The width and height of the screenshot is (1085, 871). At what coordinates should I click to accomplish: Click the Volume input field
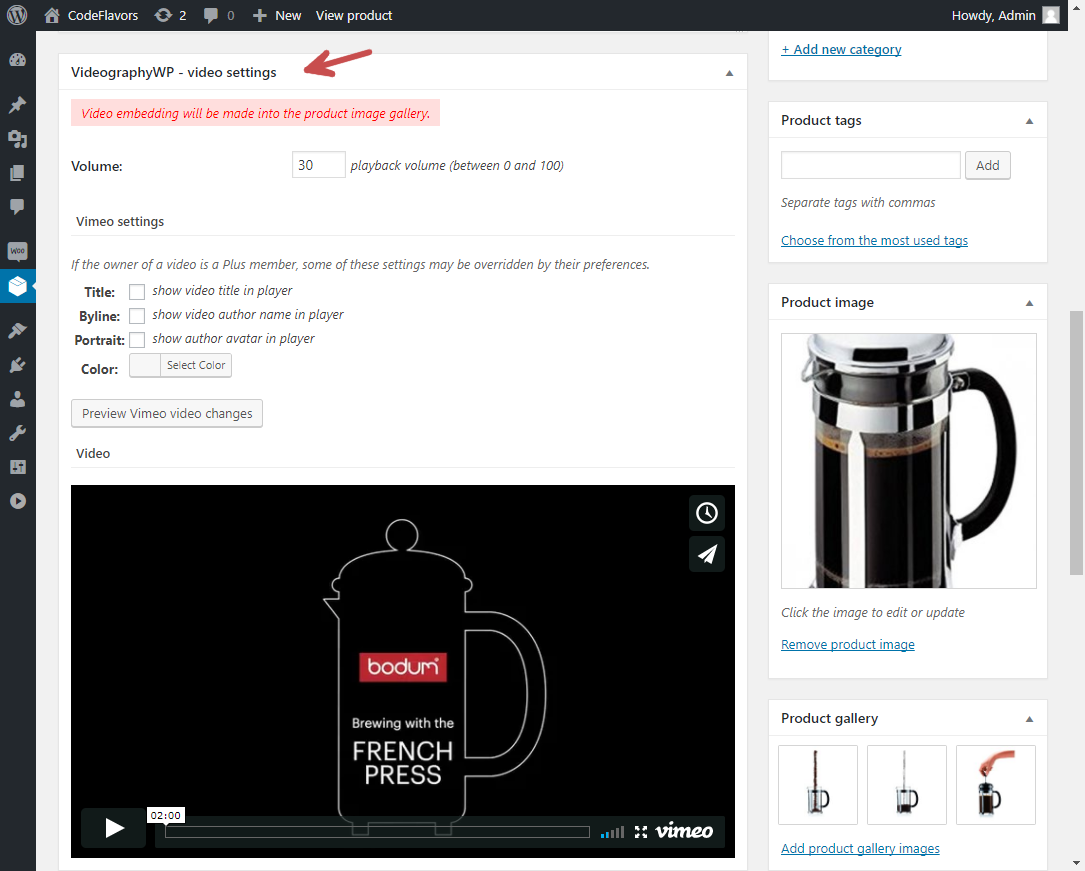coord(318,165)
